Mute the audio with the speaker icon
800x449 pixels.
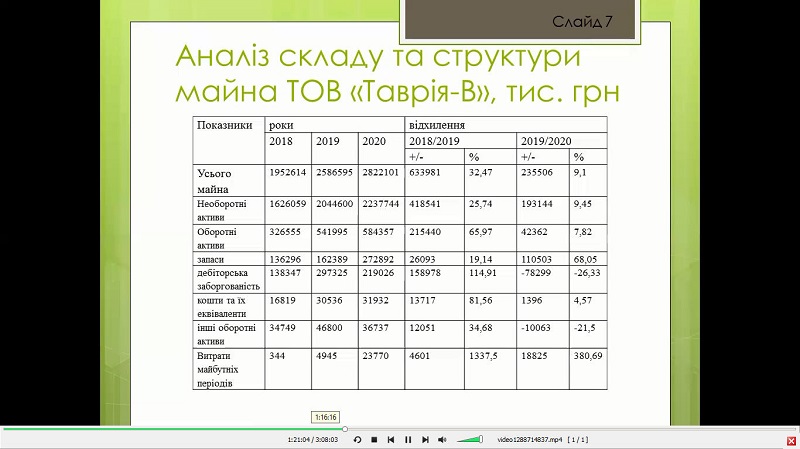pos(442,439)
